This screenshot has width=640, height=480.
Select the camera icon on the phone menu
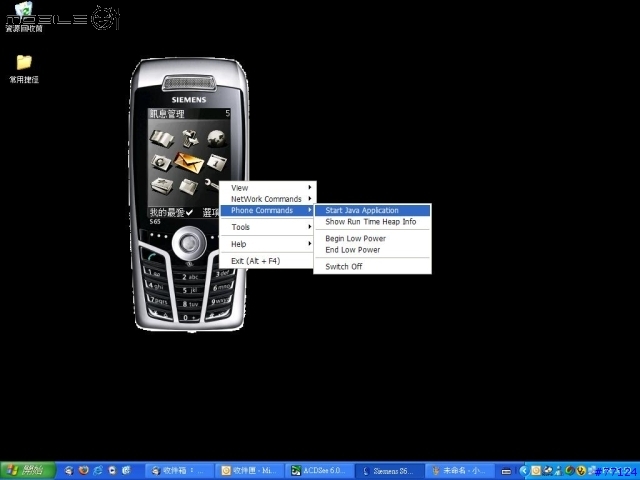(161, 162)
